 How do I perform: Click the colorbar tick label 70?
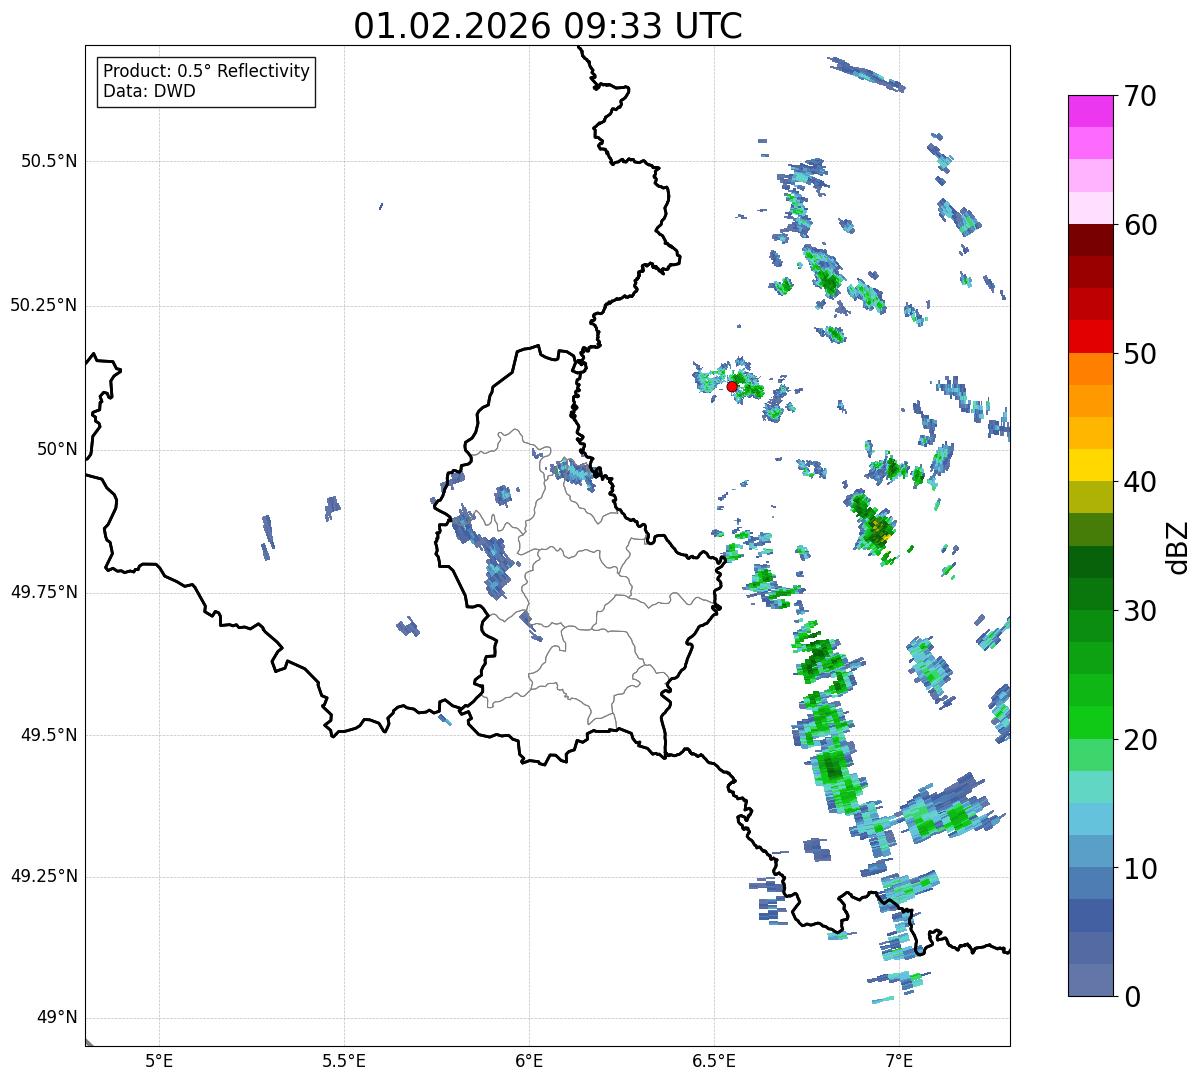1140,96
